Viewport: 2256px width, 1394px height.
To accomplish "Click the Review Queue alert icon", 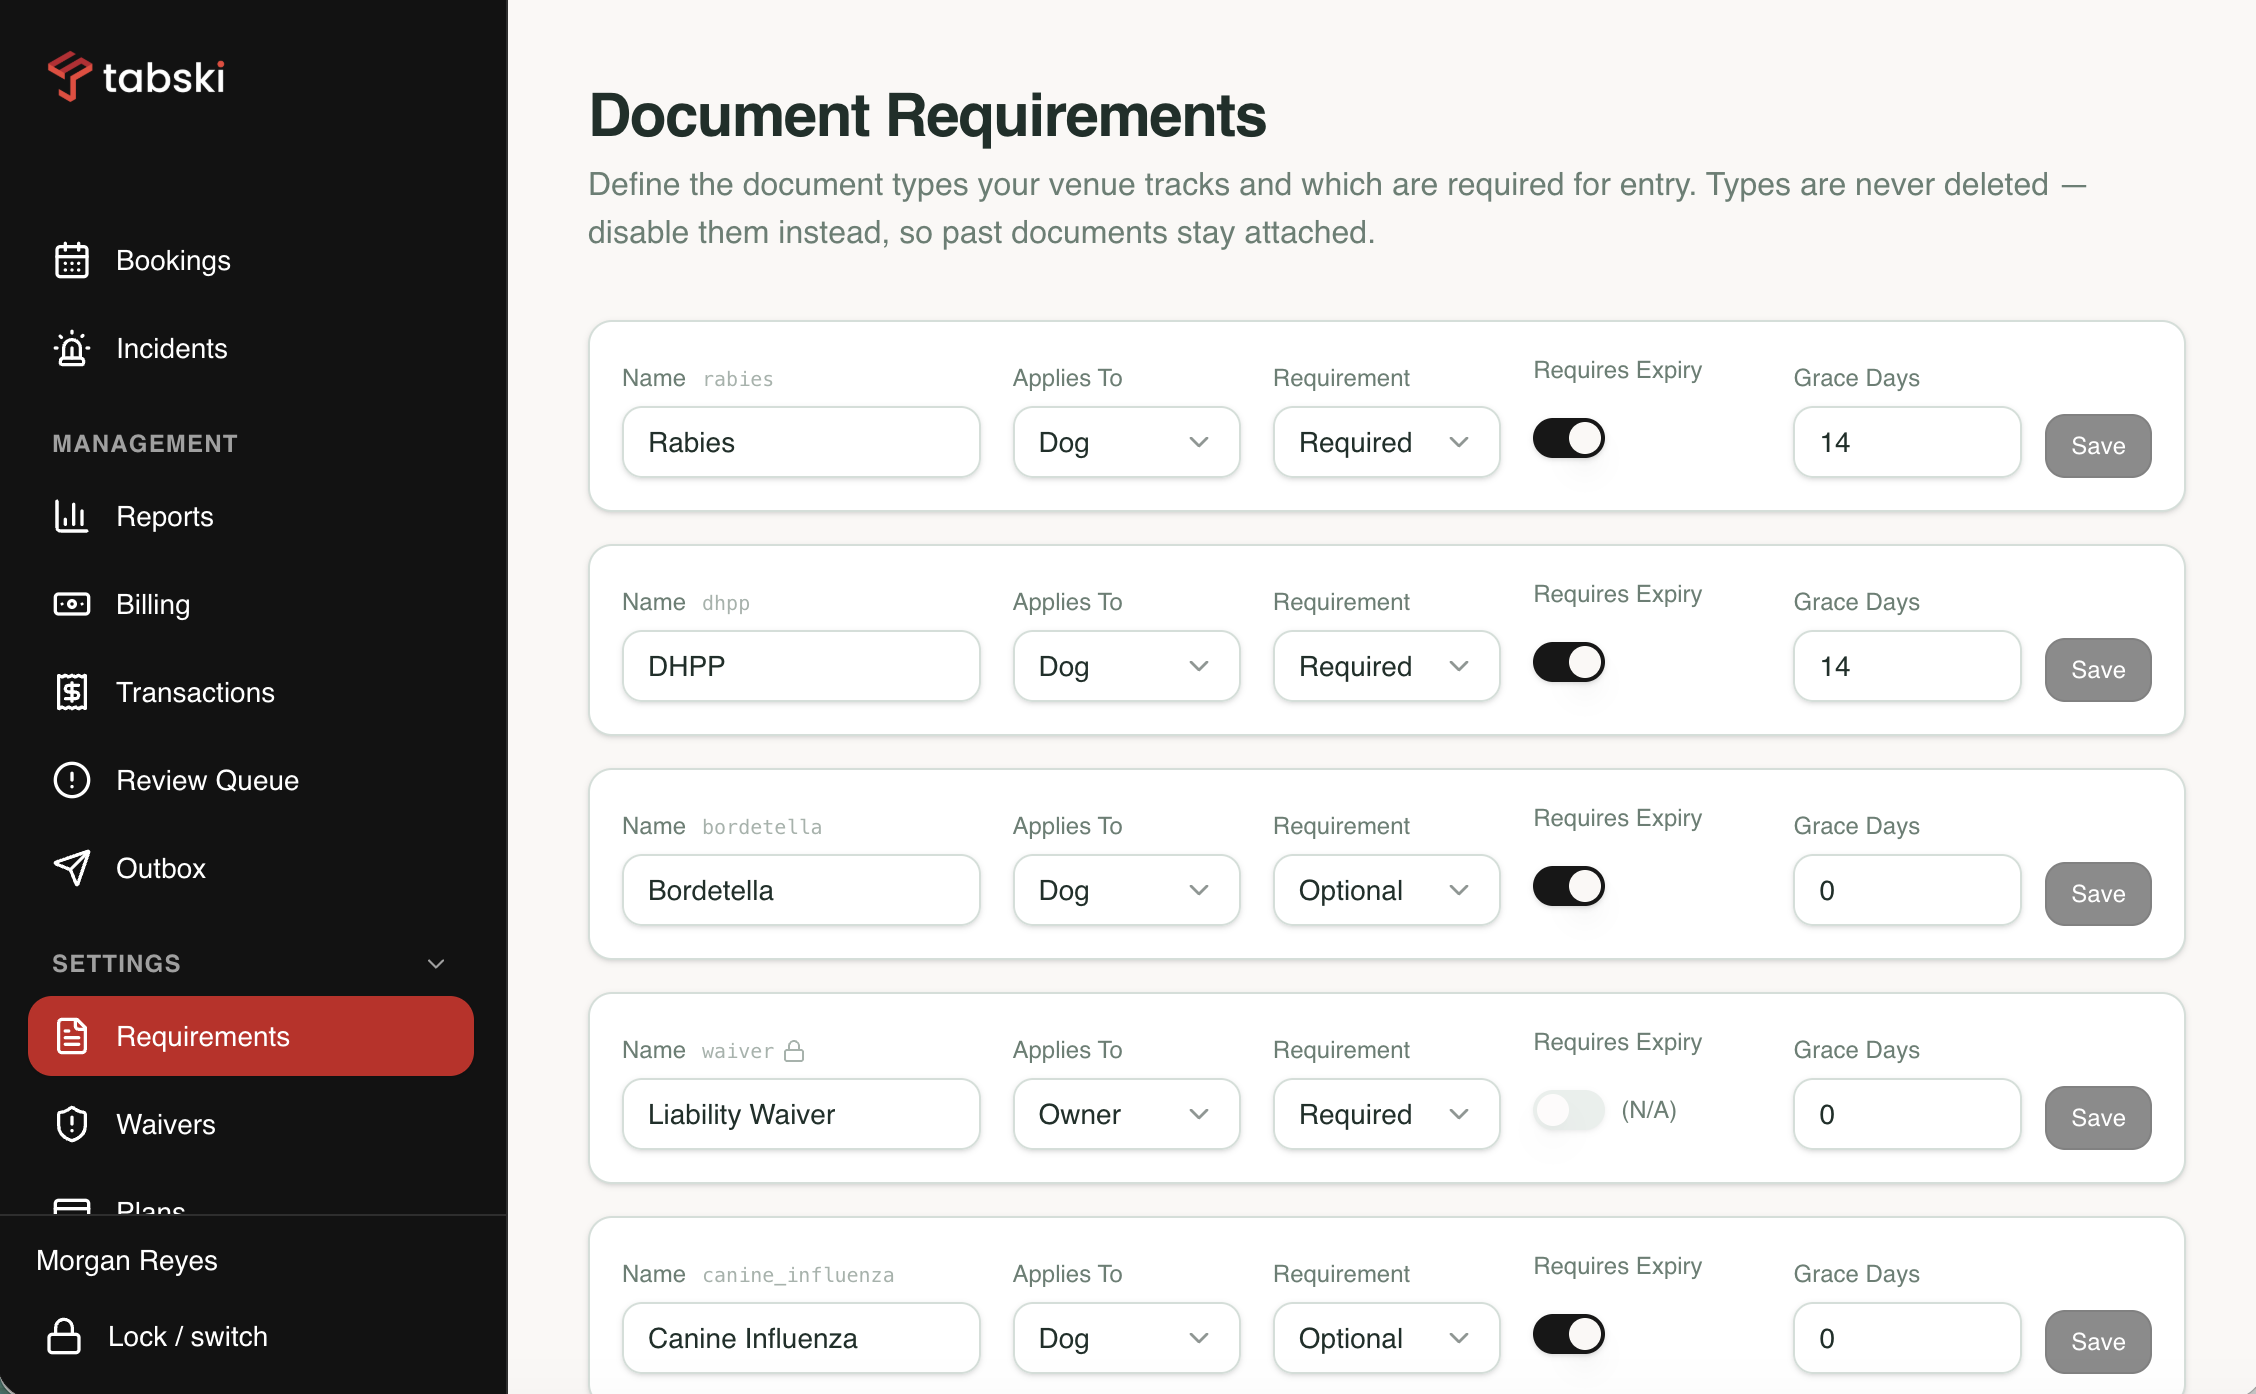I will 72,780.
